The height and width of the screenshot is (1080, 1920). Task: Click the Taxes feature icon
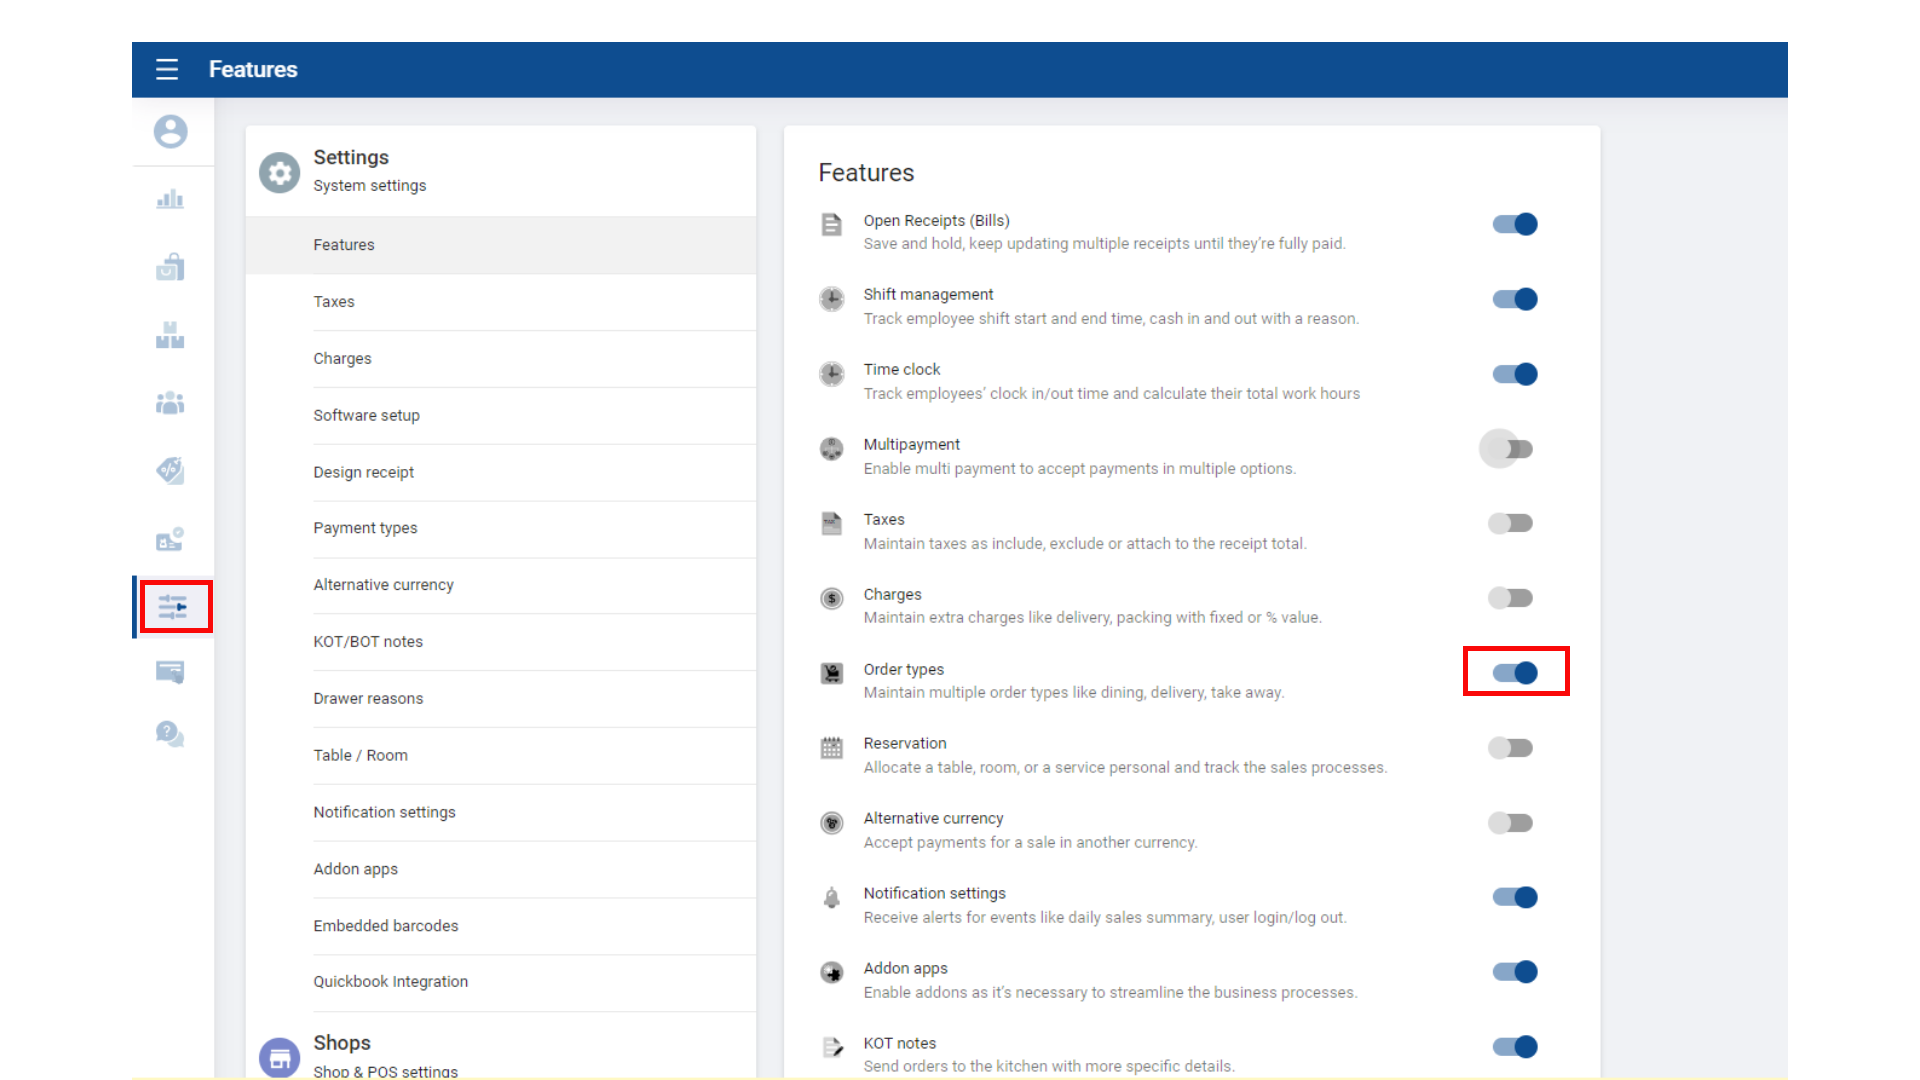coord(832,524)
